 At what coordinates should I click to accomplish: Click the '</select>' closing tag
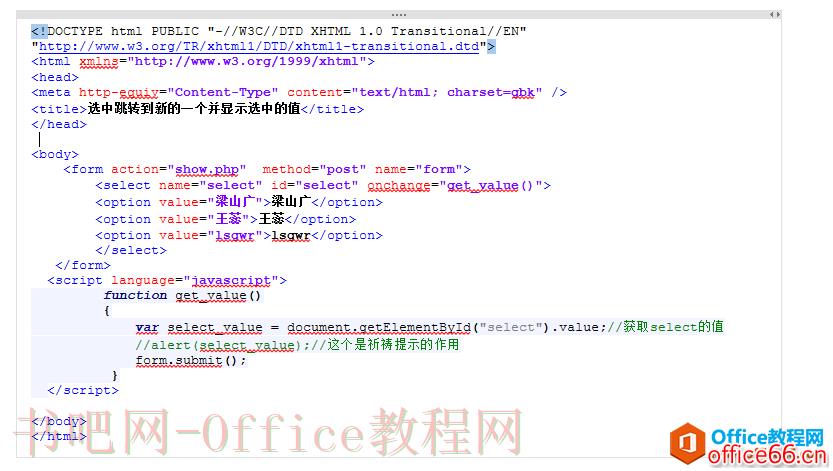point(131,250)
